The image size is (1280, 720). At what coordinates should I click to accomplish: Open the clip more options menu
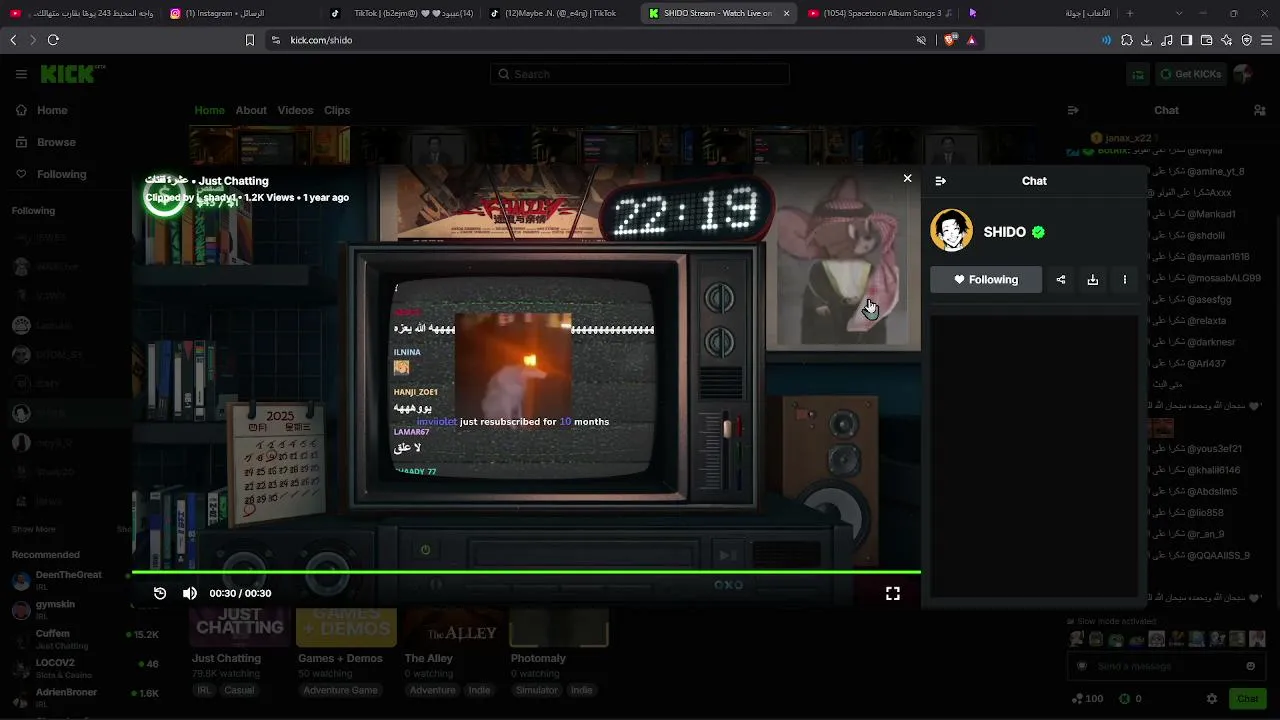1125,280
